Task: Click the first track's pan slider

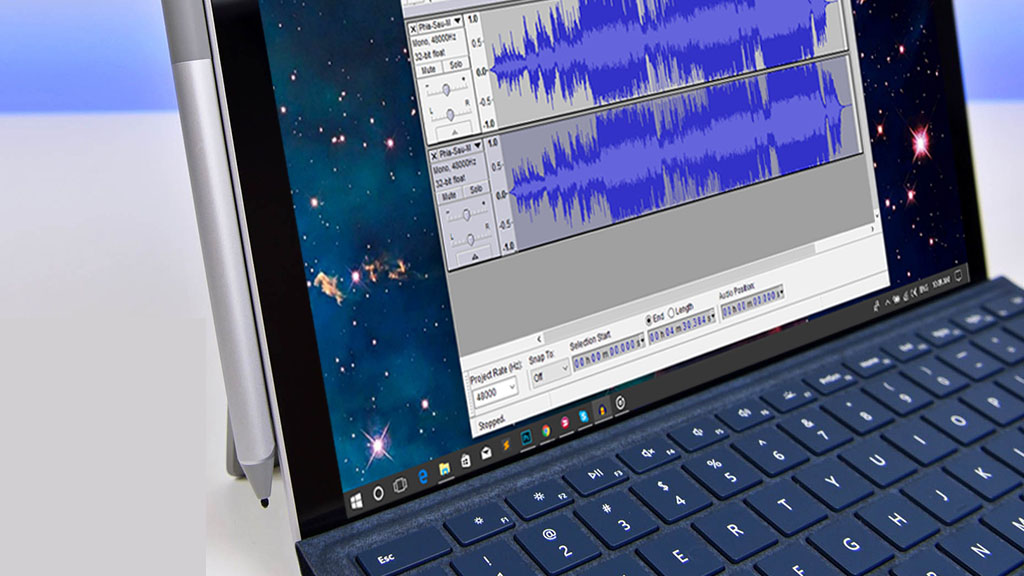Action: click(450, 114)
